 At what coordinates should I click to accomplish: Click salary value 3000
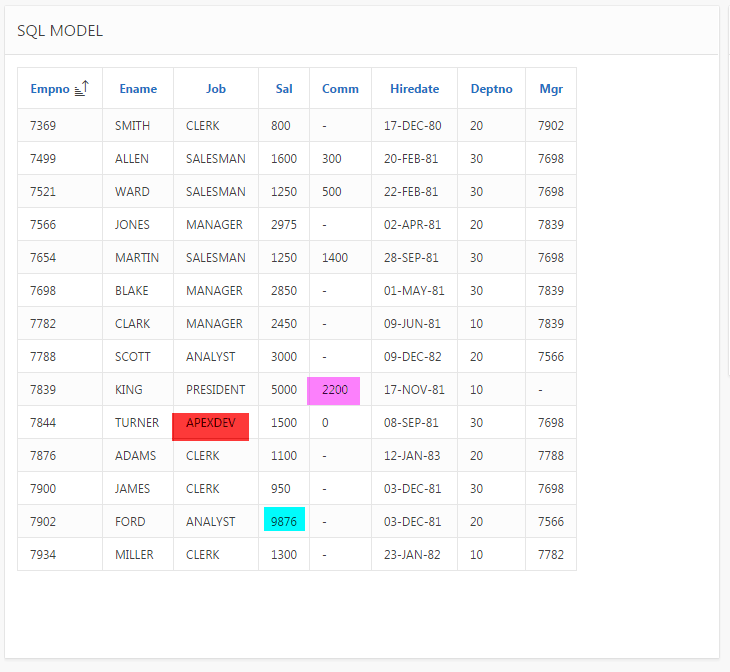284,357
